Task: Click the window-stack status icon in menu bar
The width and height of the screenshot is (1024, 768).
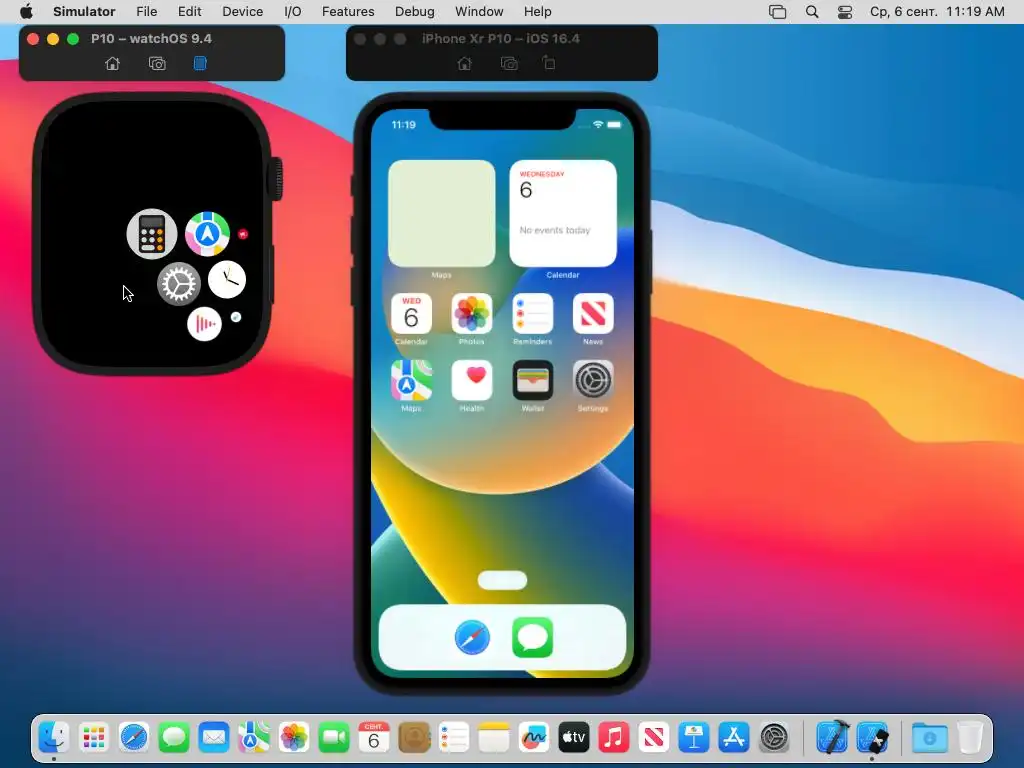Action: click(x=777, y=12)
